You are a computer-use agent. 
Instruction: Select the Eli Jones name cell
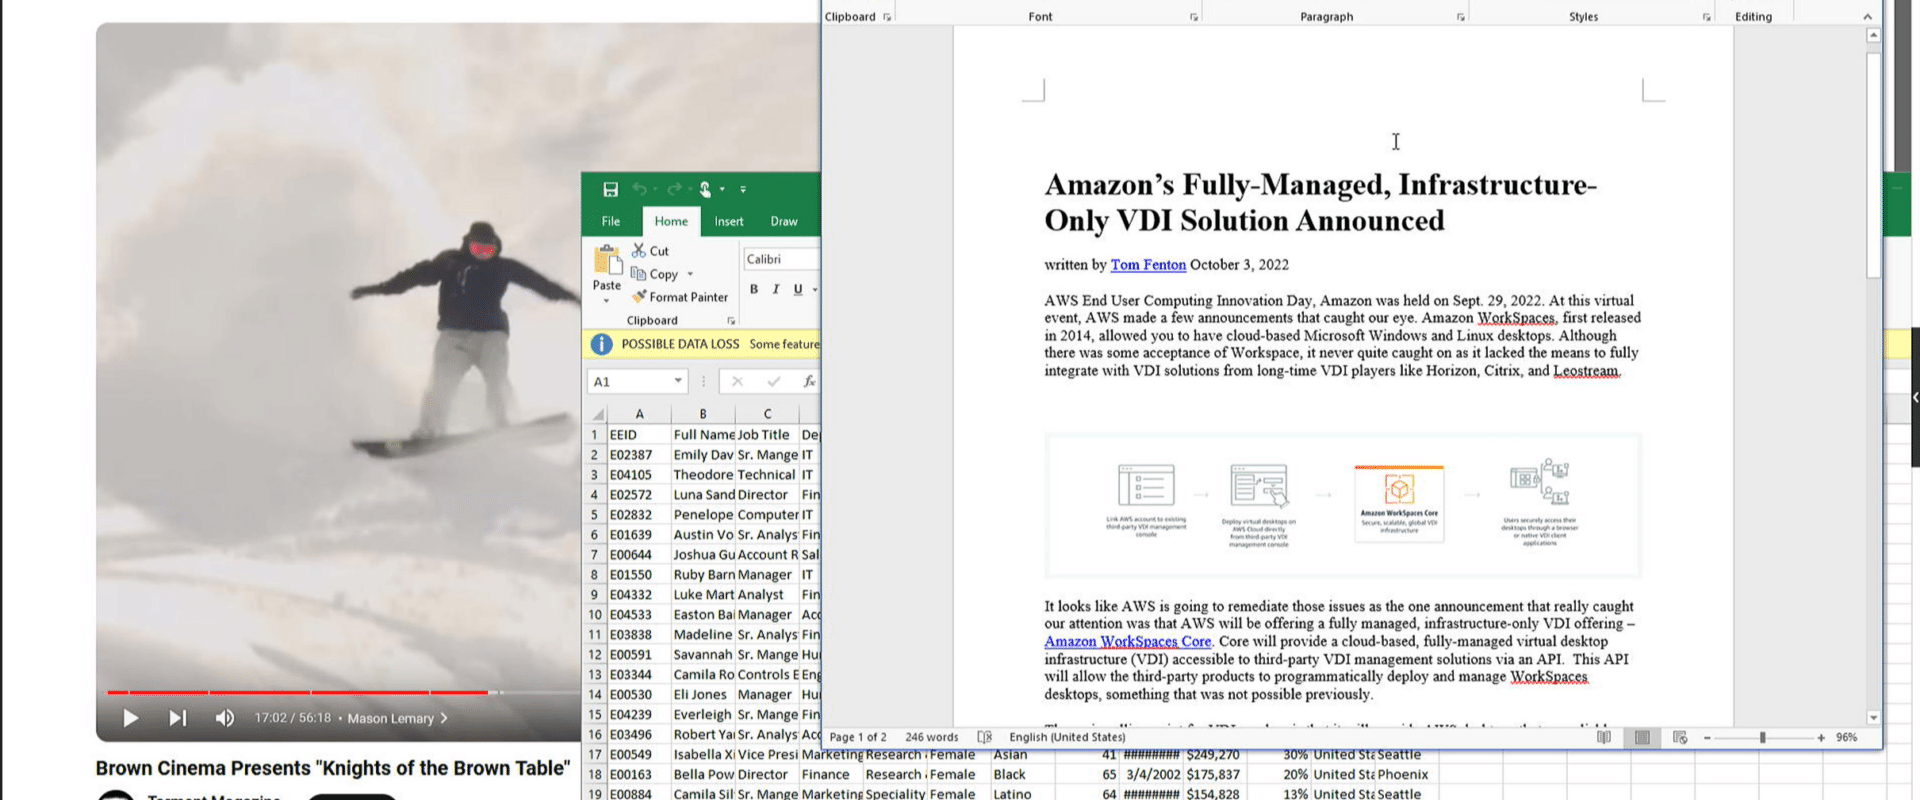pos(703,695)
